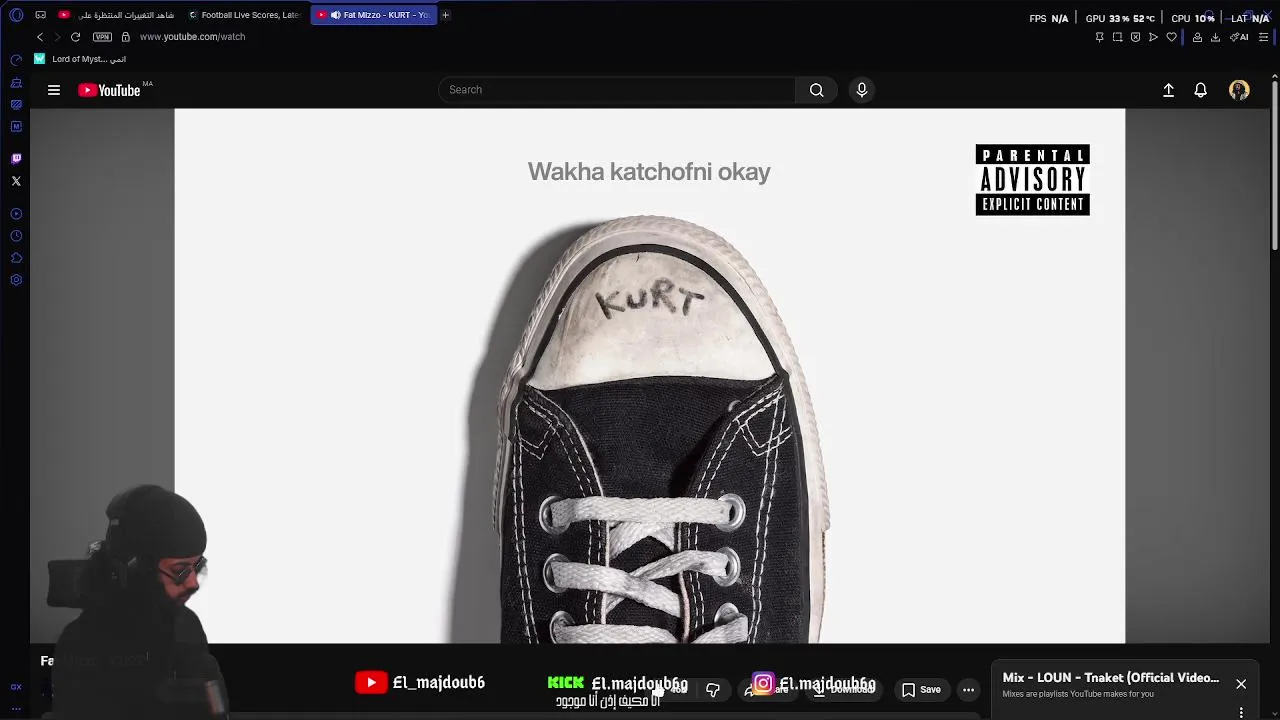1280x720 pixels.
Task: Click the KURT shoe video player
Action: point(649,376)
